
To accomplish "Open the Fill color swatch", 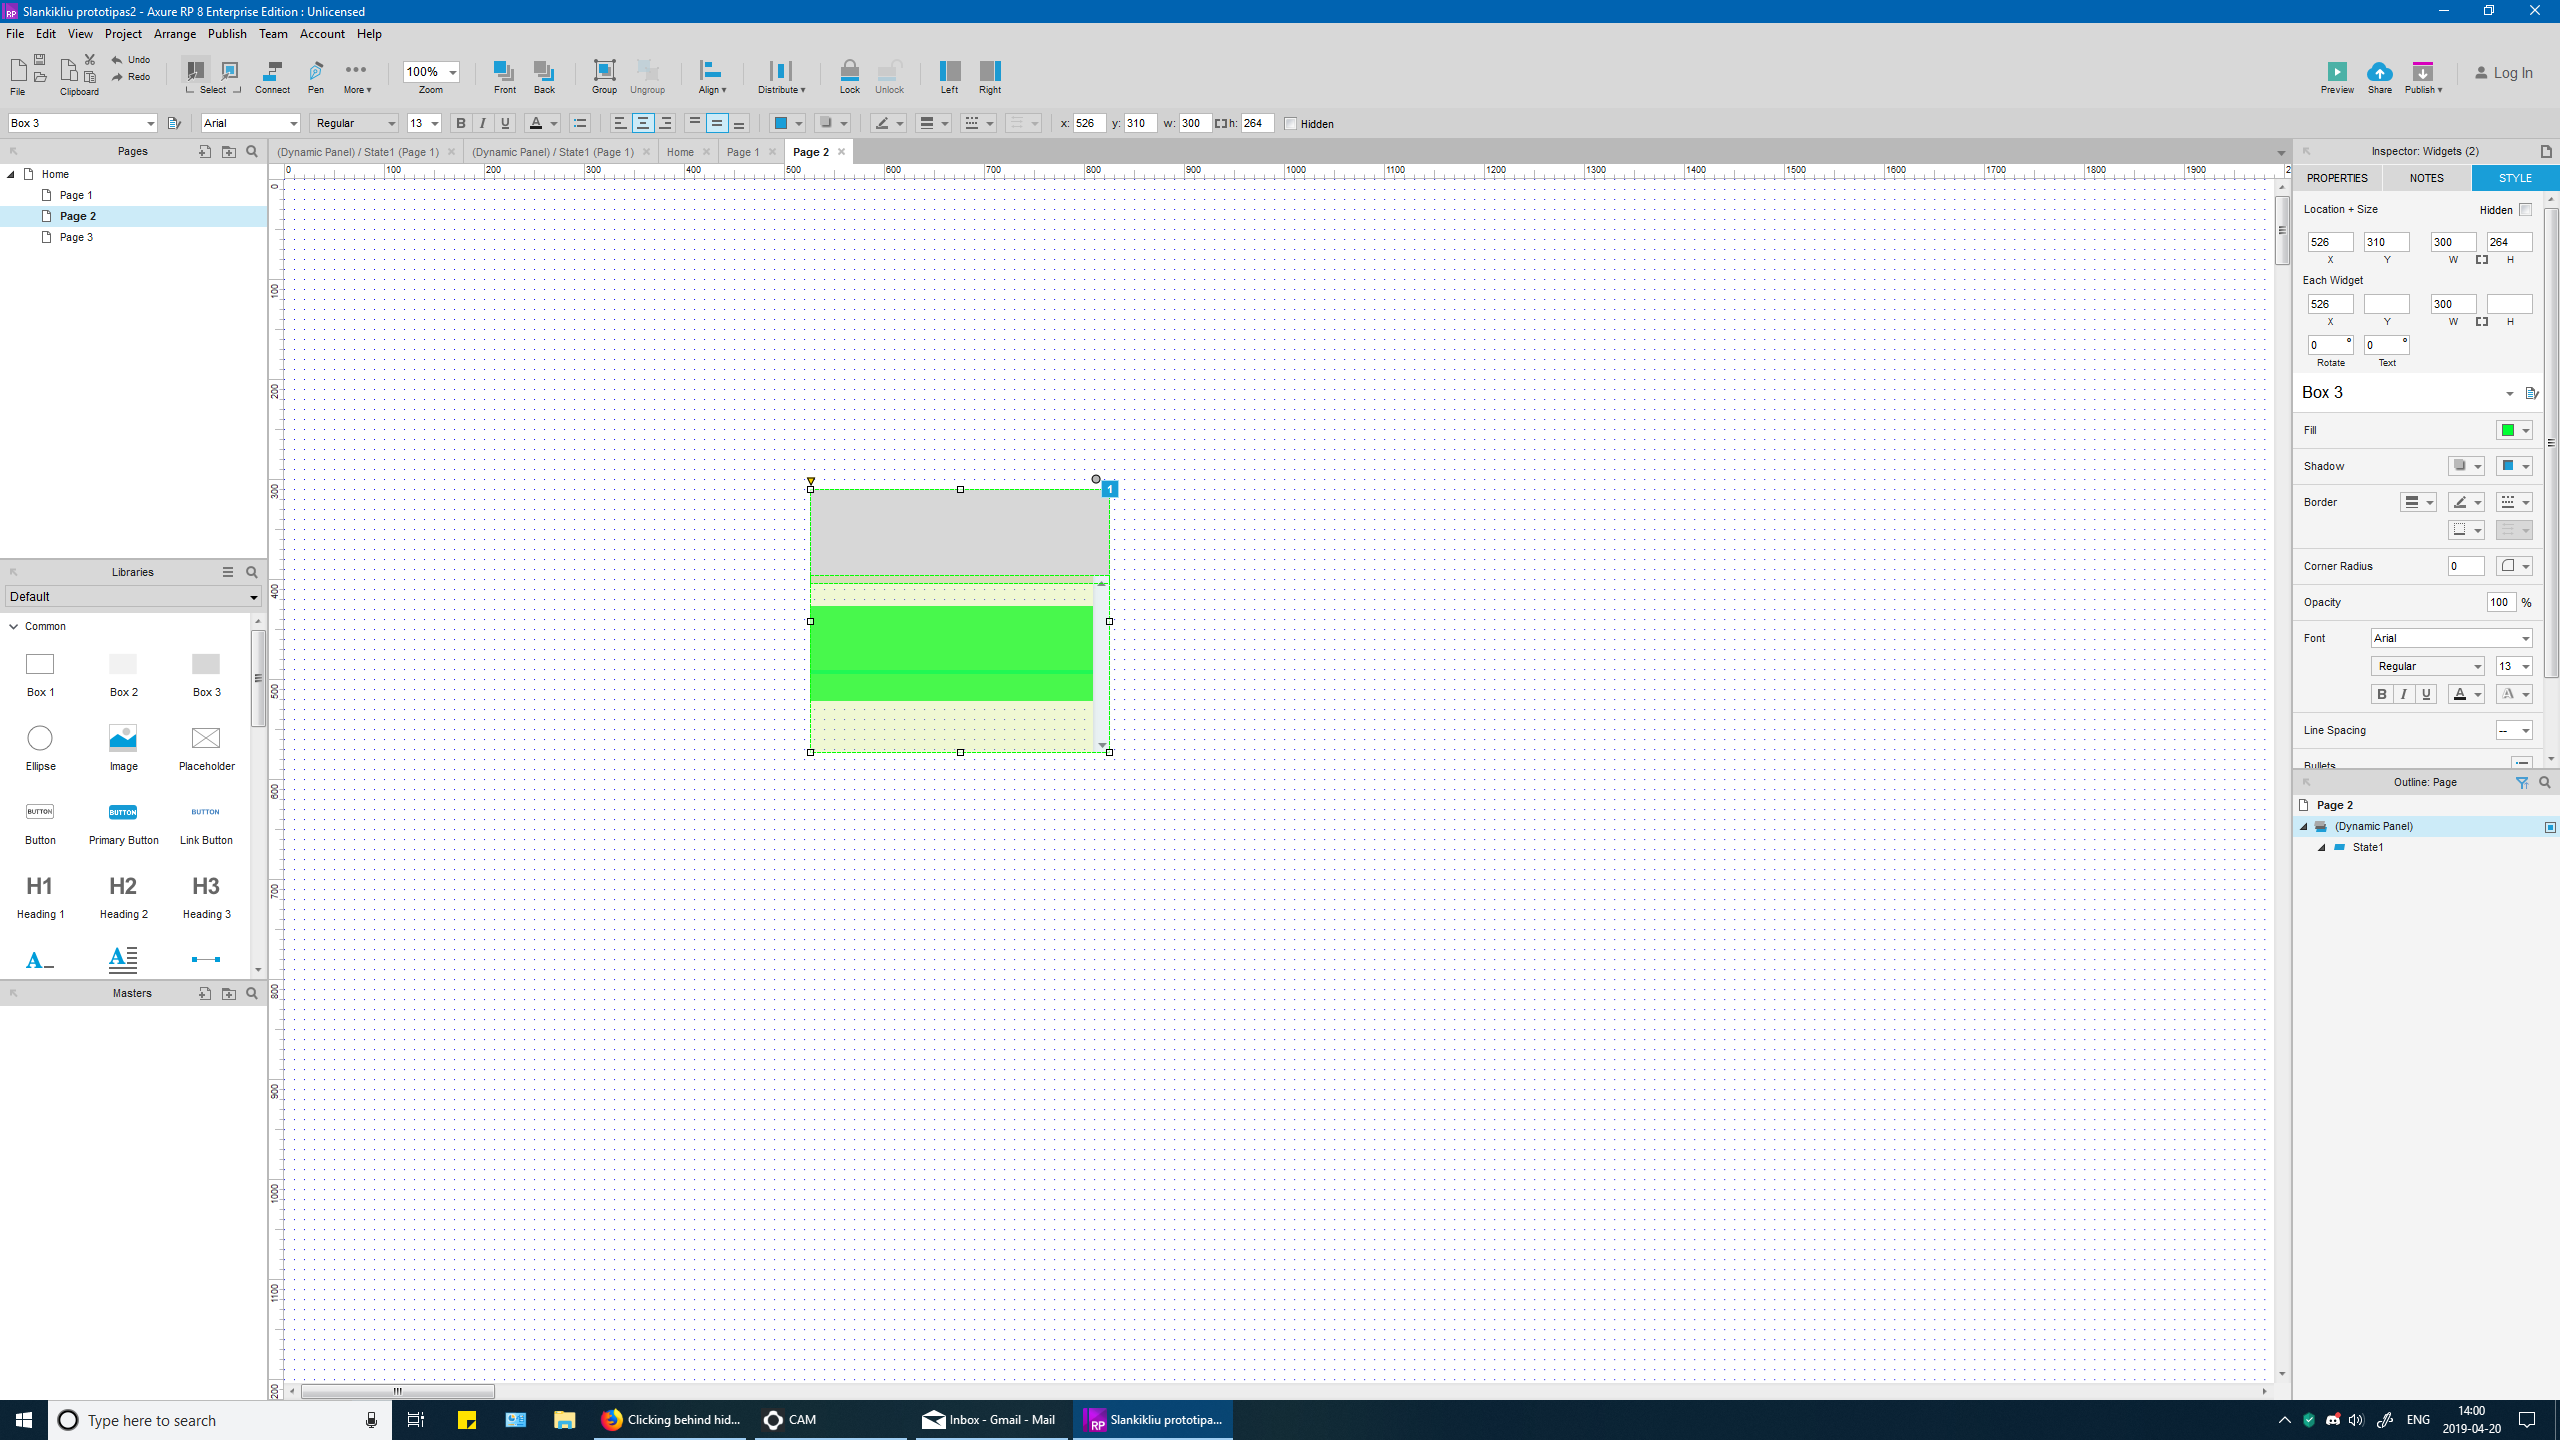I will (x=2508, y=431).
